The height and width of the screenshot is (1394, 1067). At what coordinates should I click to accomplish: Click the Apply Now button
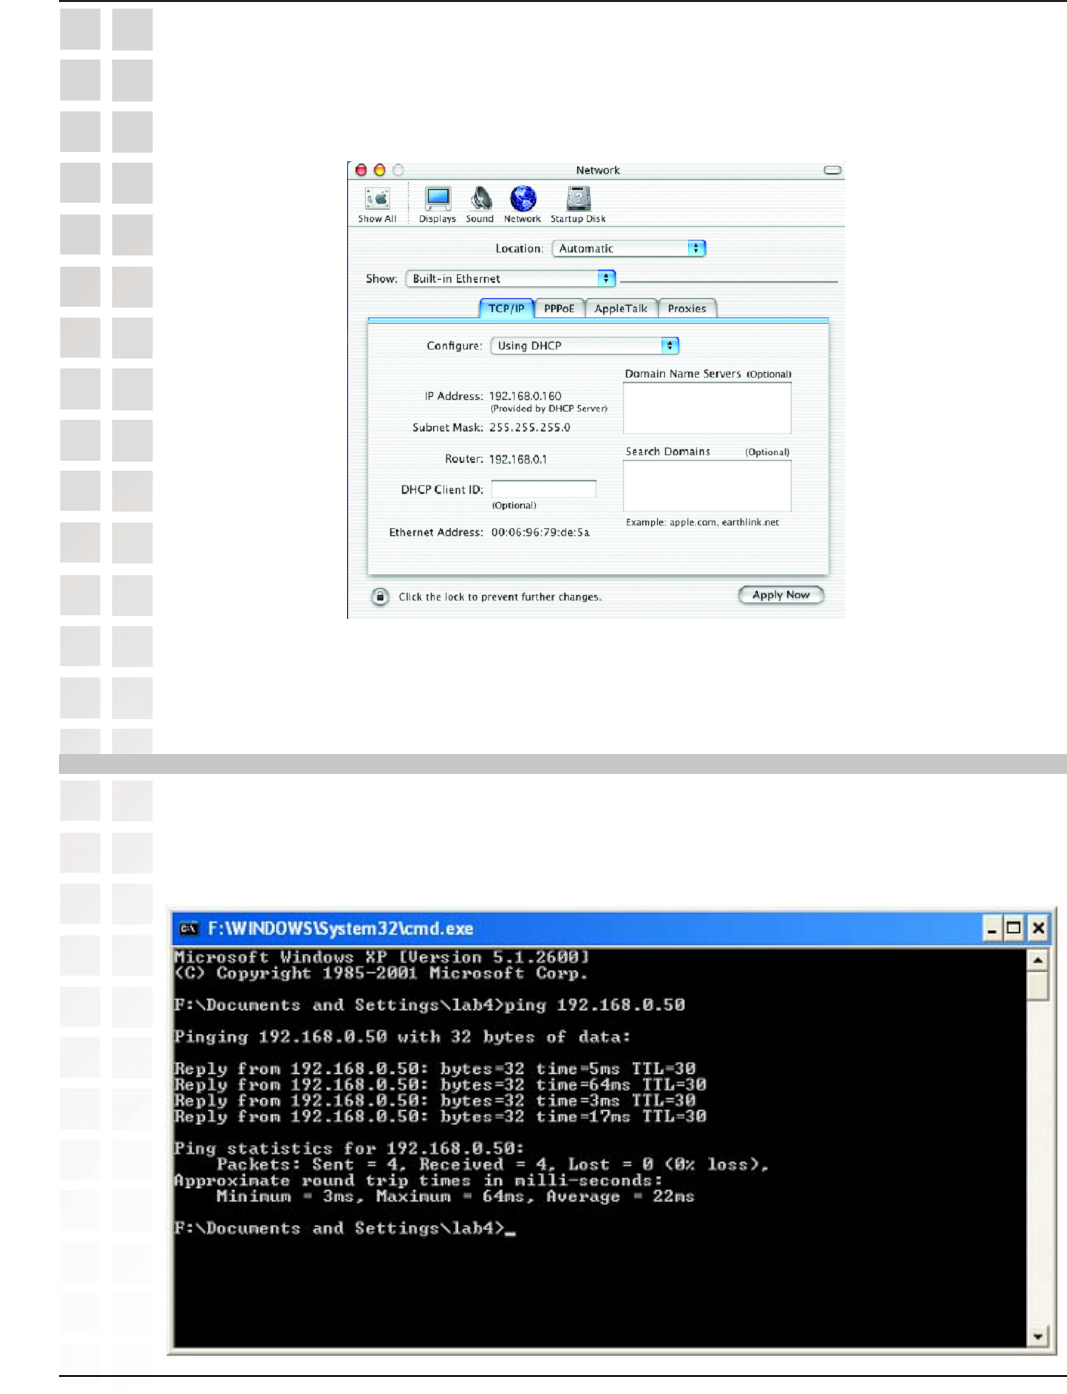click(781, 595)
